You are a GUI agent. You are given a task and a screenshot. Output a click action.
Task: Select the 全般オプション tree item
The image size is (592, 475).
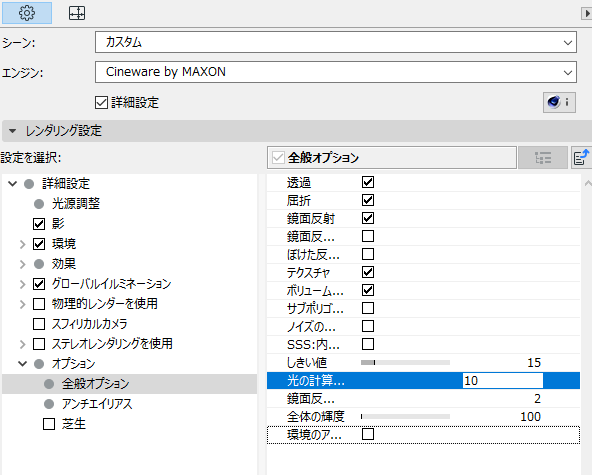coord(96,384)
